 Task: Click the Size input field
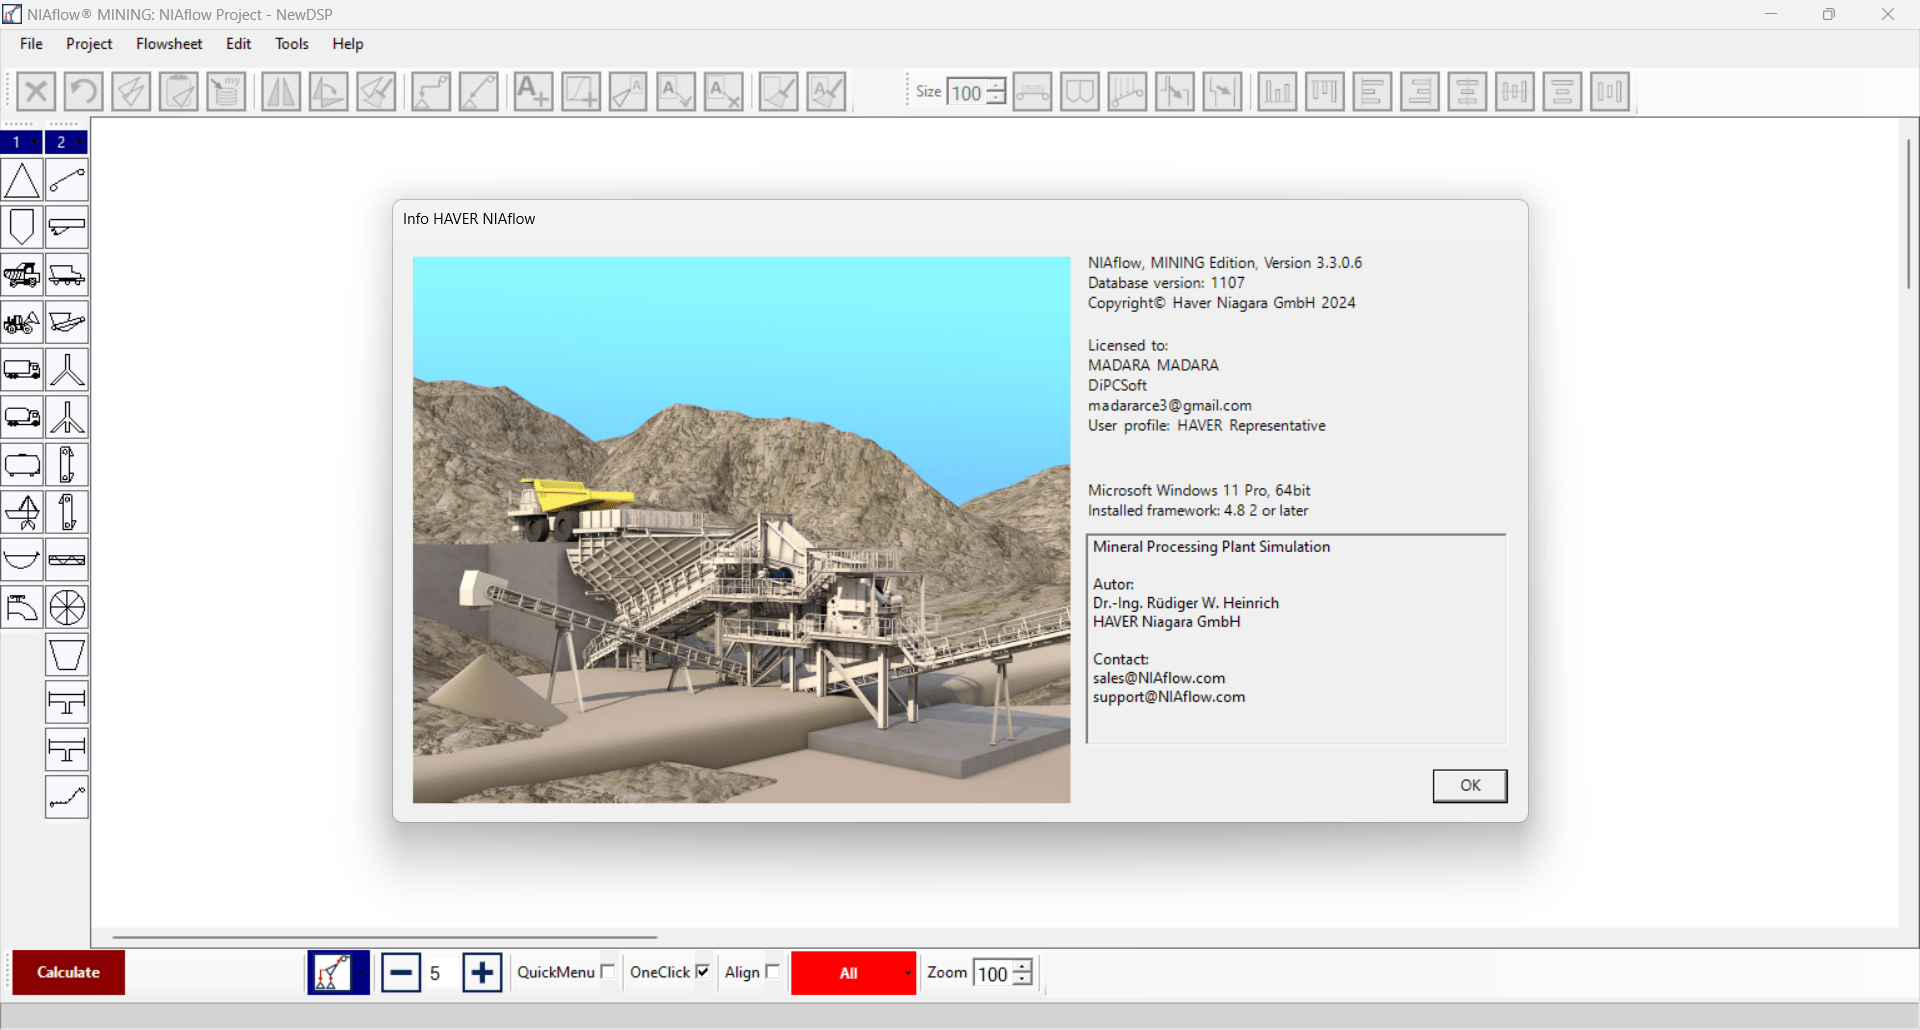click(x=966, y=93)
